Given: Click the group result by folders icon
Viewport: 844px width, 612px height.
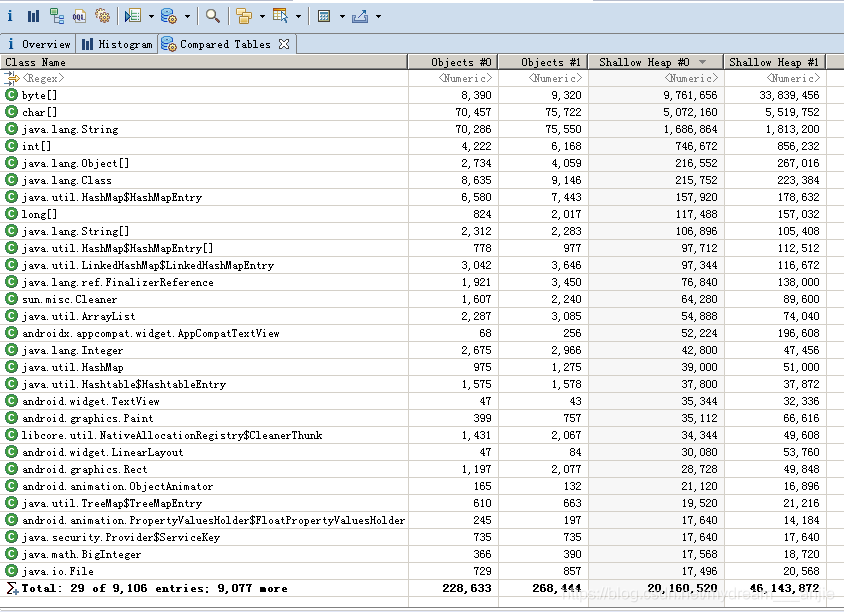Looking at the screenshot, I should coord(244,16).
